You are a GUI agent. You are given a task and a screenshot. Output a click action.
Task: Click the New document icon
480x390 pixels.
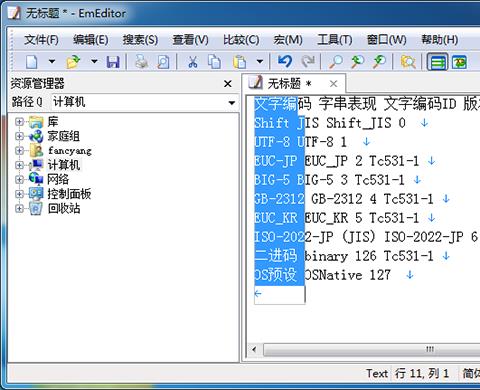[32, 62]
